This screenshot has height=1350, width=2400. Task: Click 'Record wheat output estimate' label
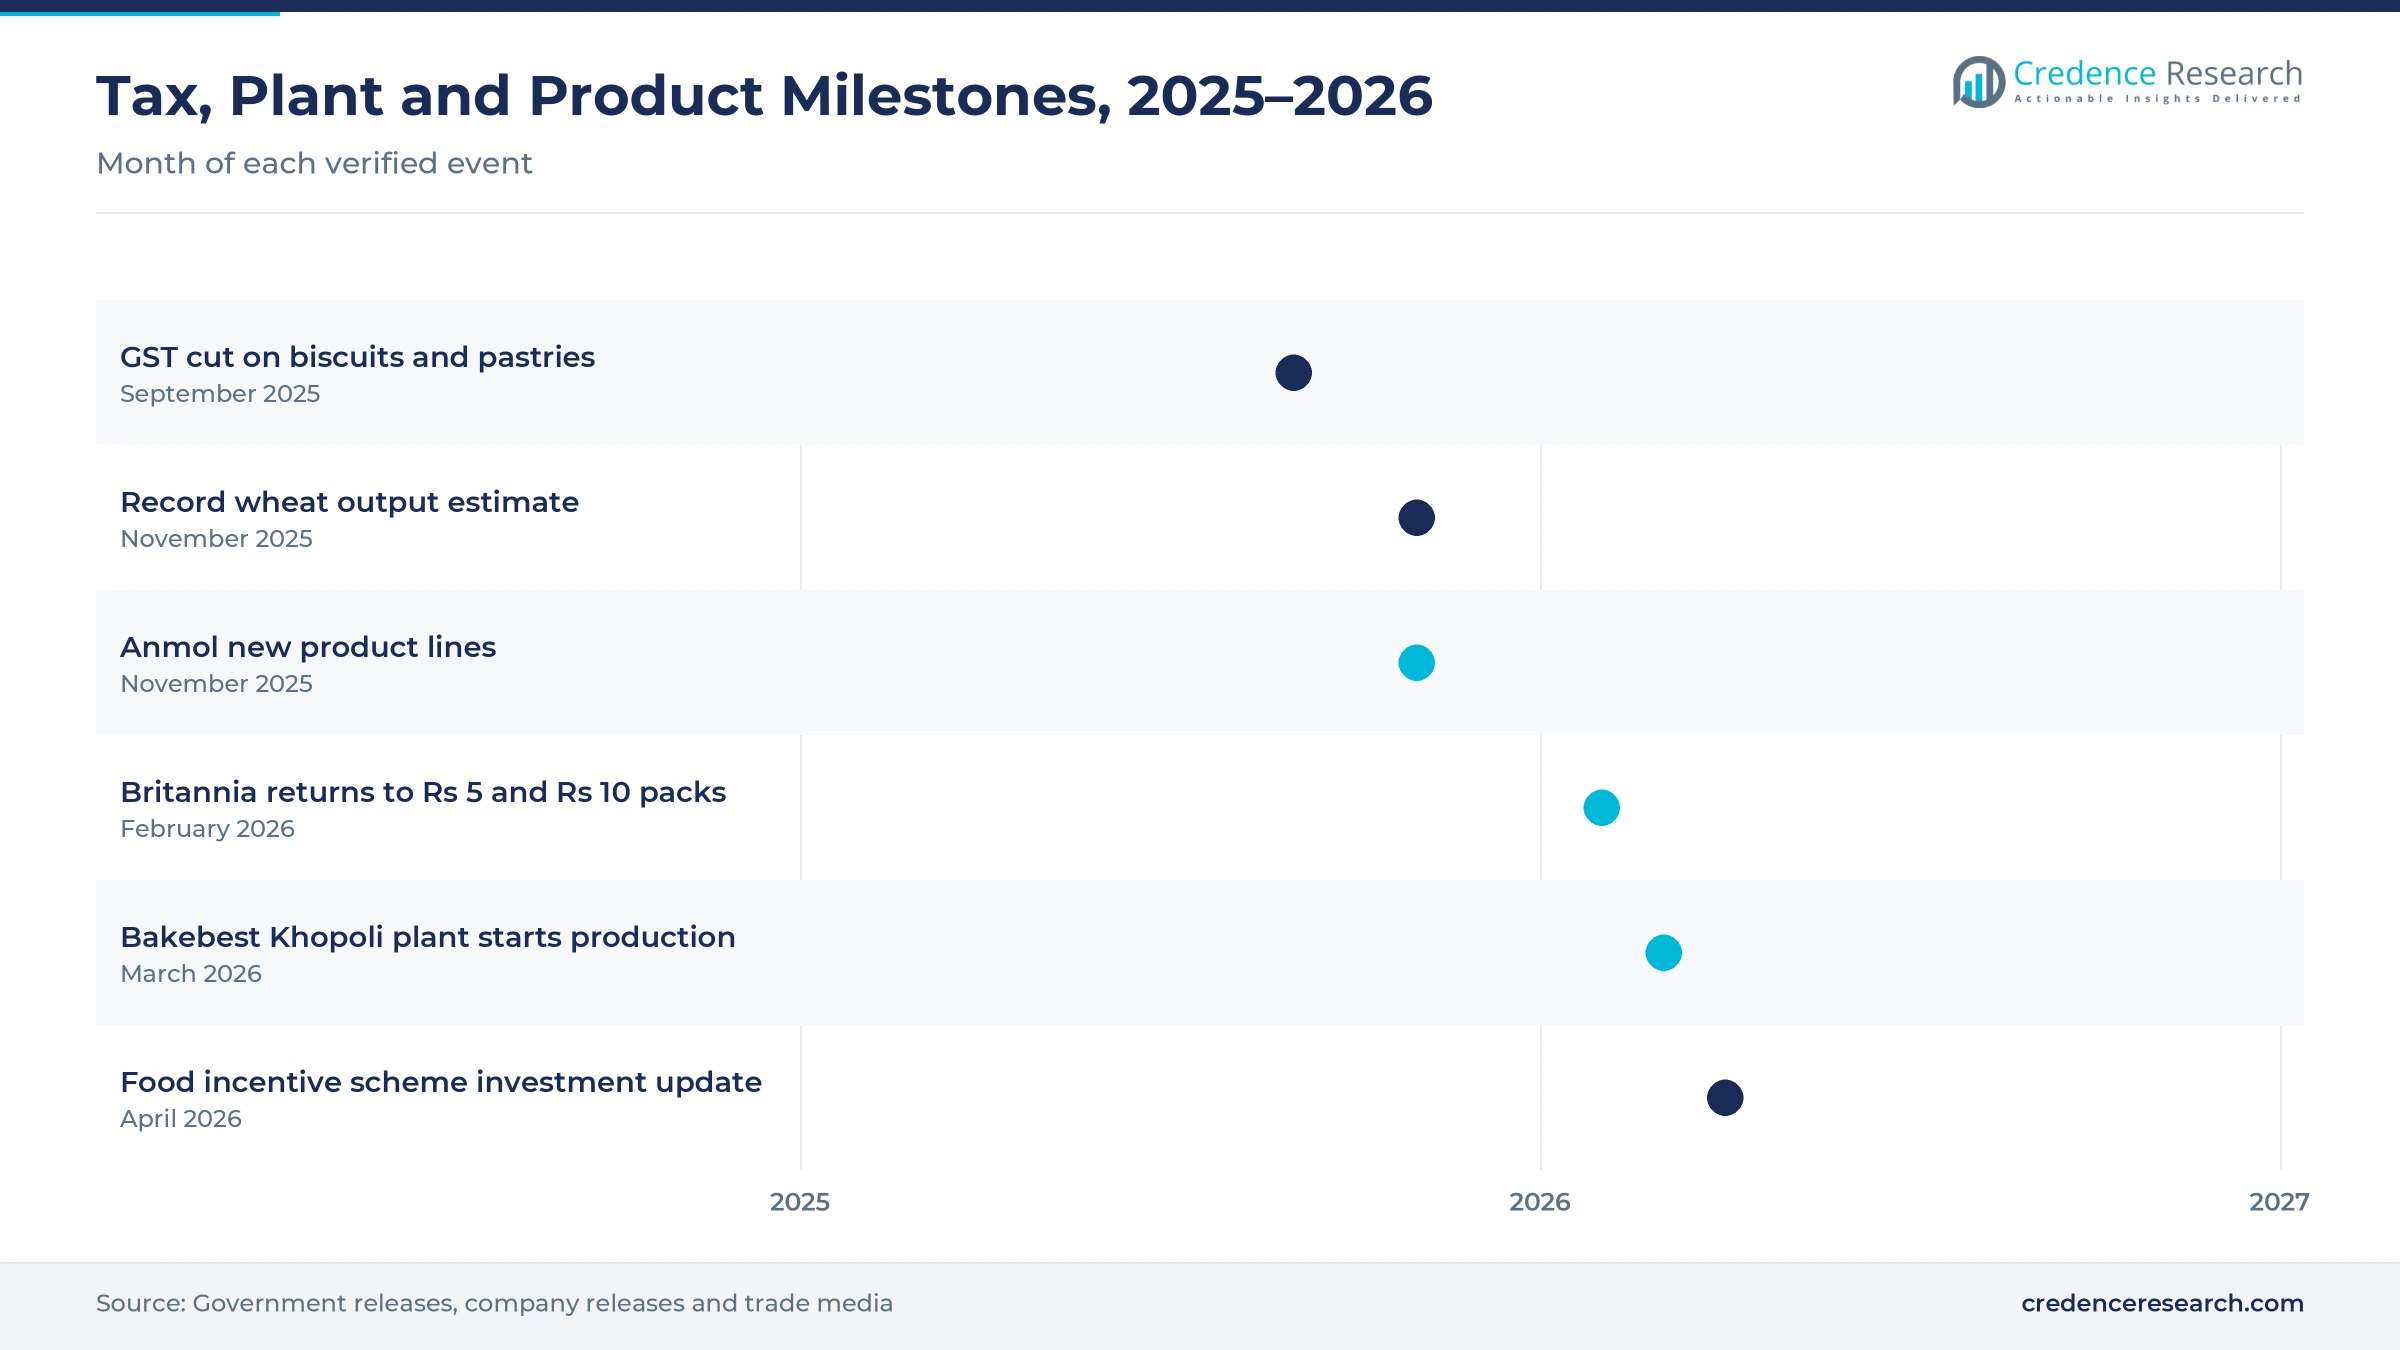tap(349, 502)
